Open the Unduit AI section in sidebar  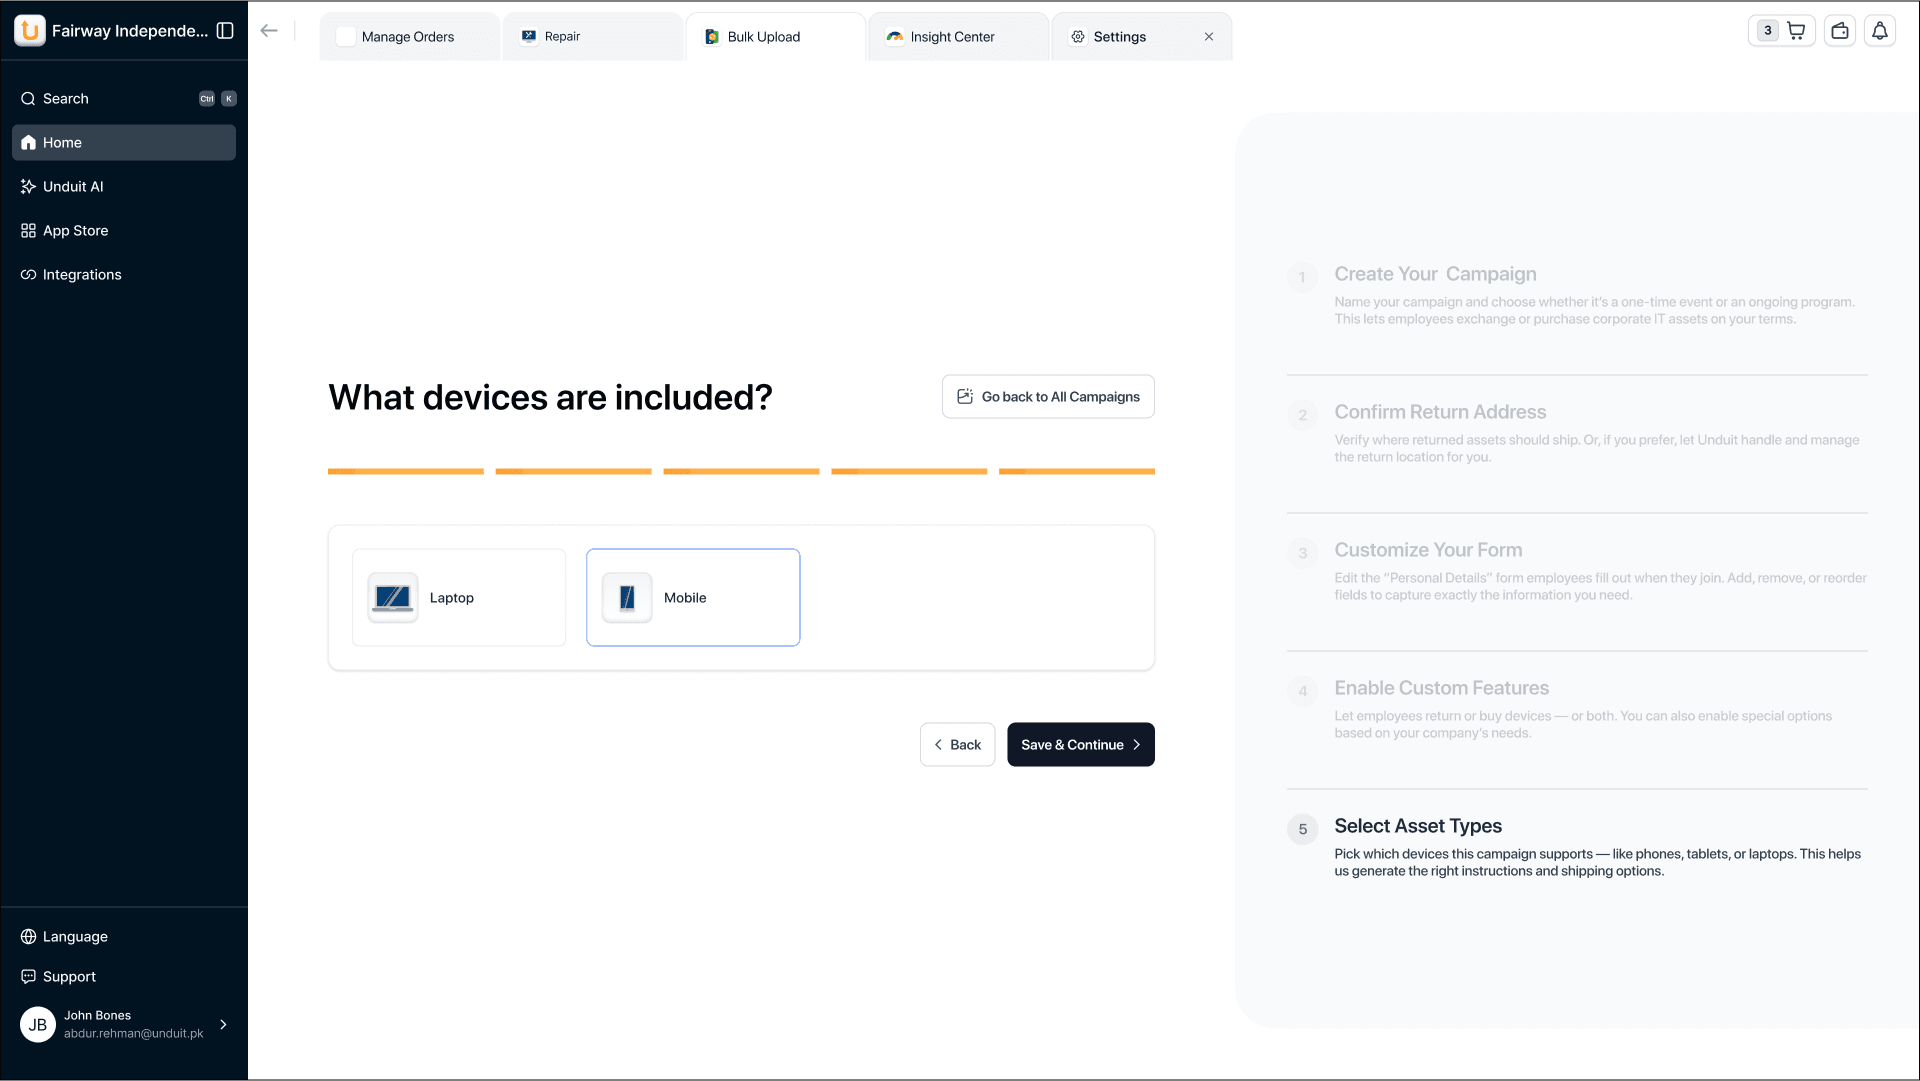point(72,186)
